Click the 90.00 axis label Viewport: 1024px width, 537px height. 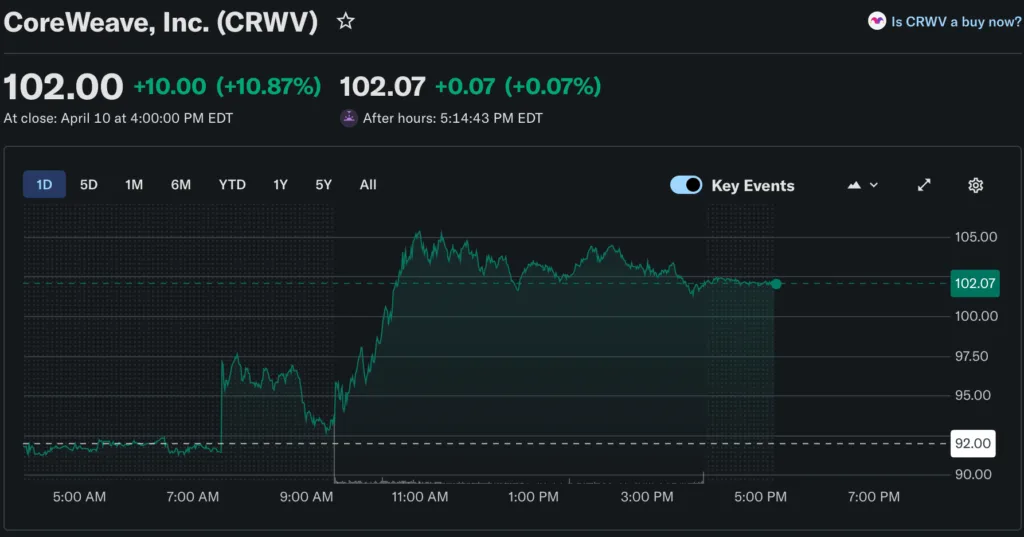click(973, 475)
